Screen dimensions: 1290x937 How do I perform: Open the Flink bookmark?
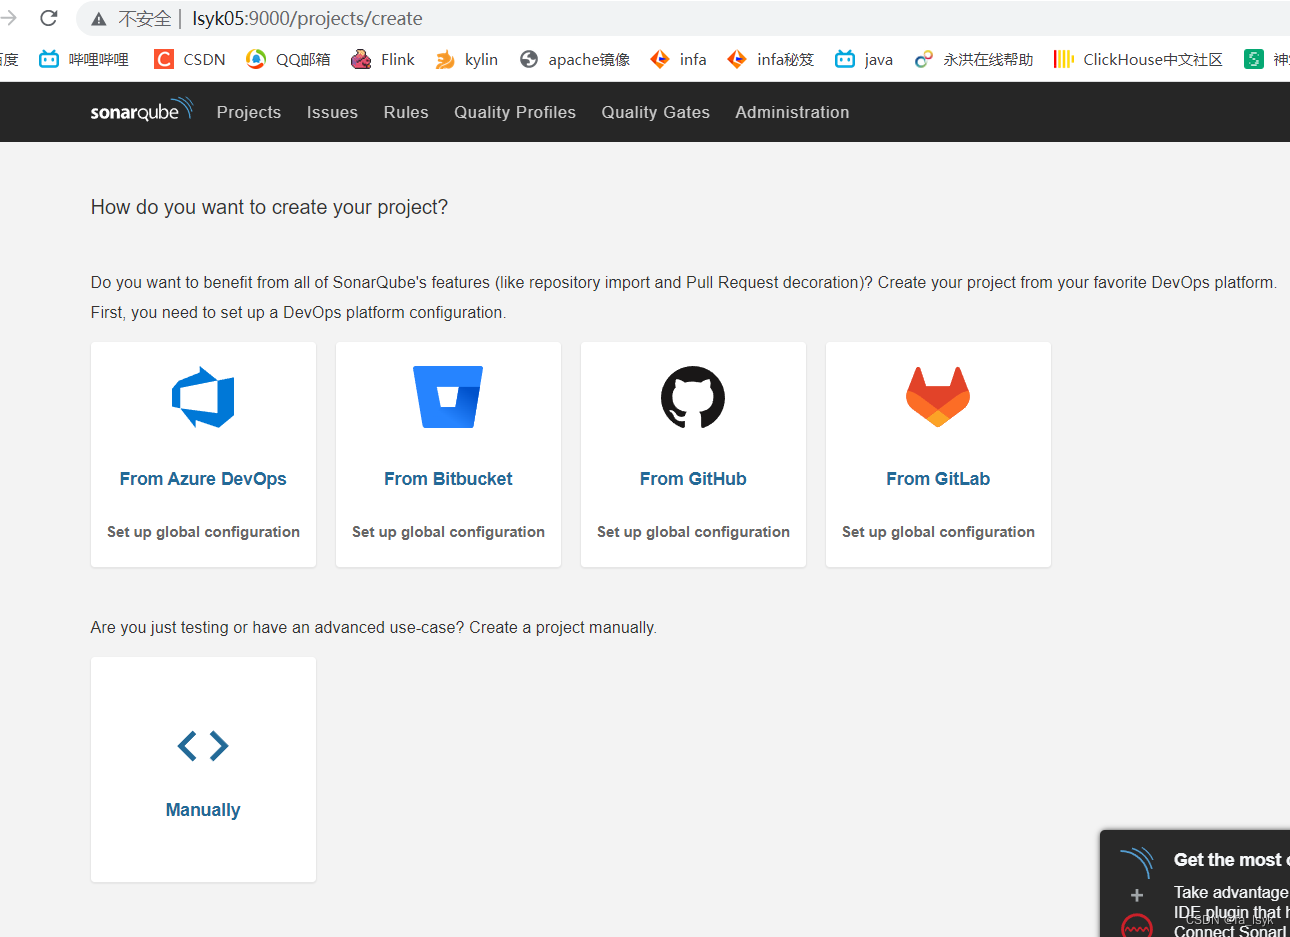click(x=383, y=59)
